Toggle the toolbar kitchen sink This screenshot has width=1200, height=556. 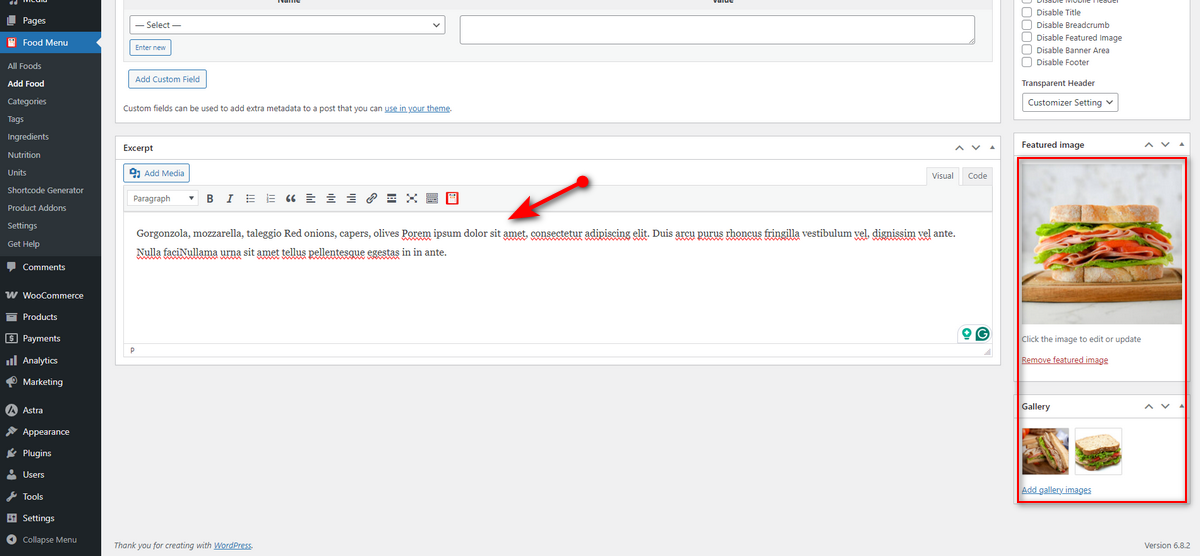pos(432,199)
